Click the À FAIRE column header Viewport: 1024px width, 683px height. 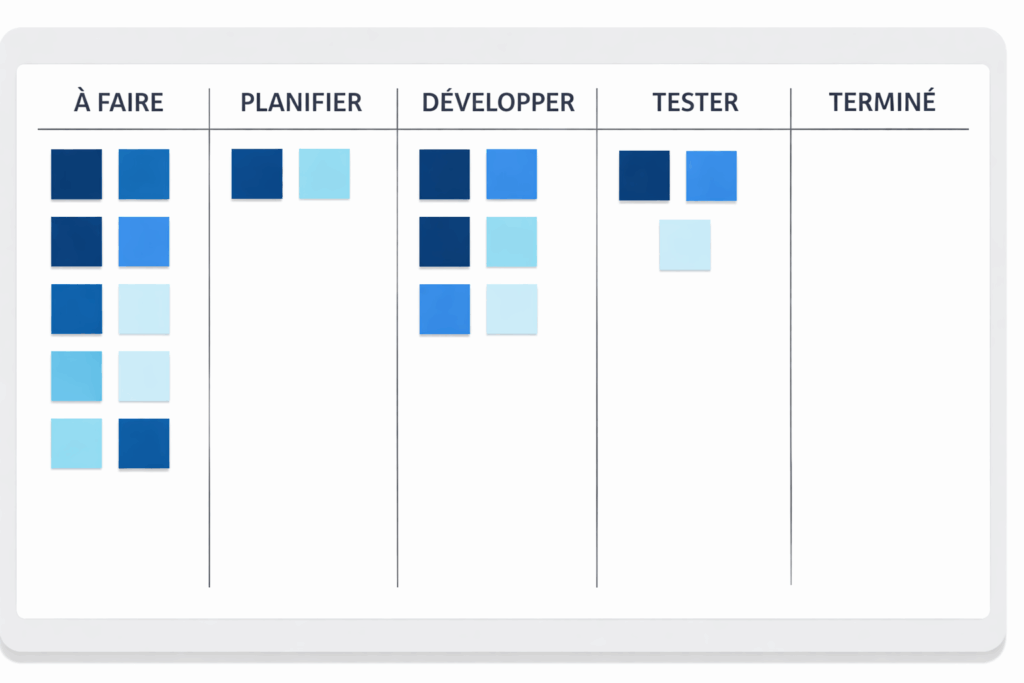point(118,102)
